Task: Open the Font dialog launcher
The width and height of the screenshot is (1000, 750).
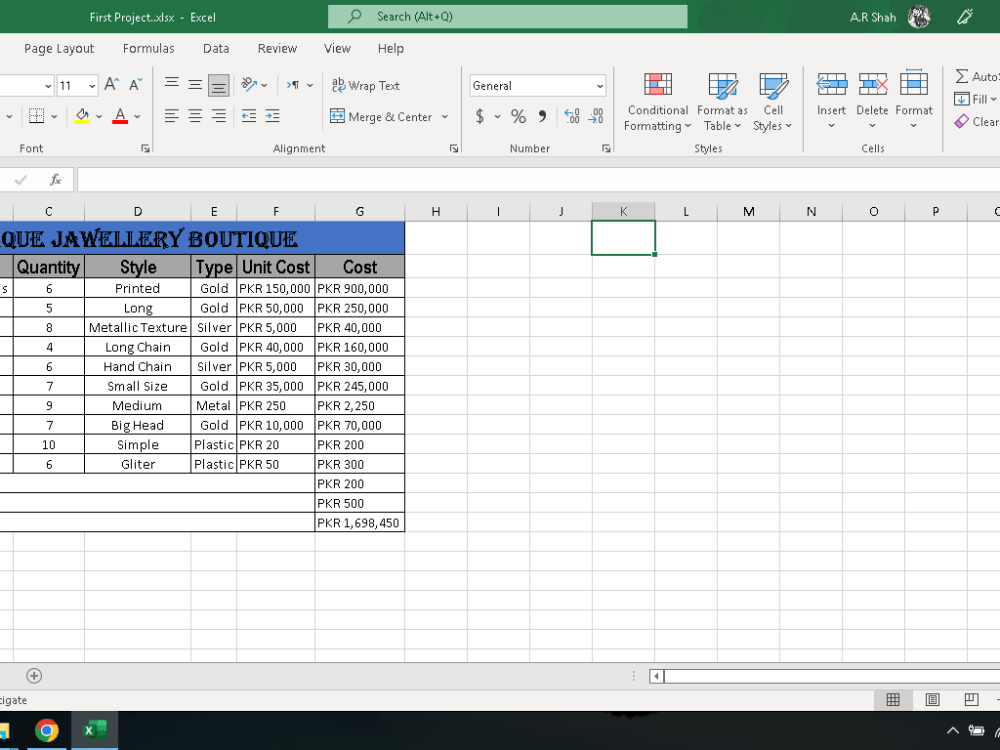Action: pyautogui.click(x=145, y=149)
